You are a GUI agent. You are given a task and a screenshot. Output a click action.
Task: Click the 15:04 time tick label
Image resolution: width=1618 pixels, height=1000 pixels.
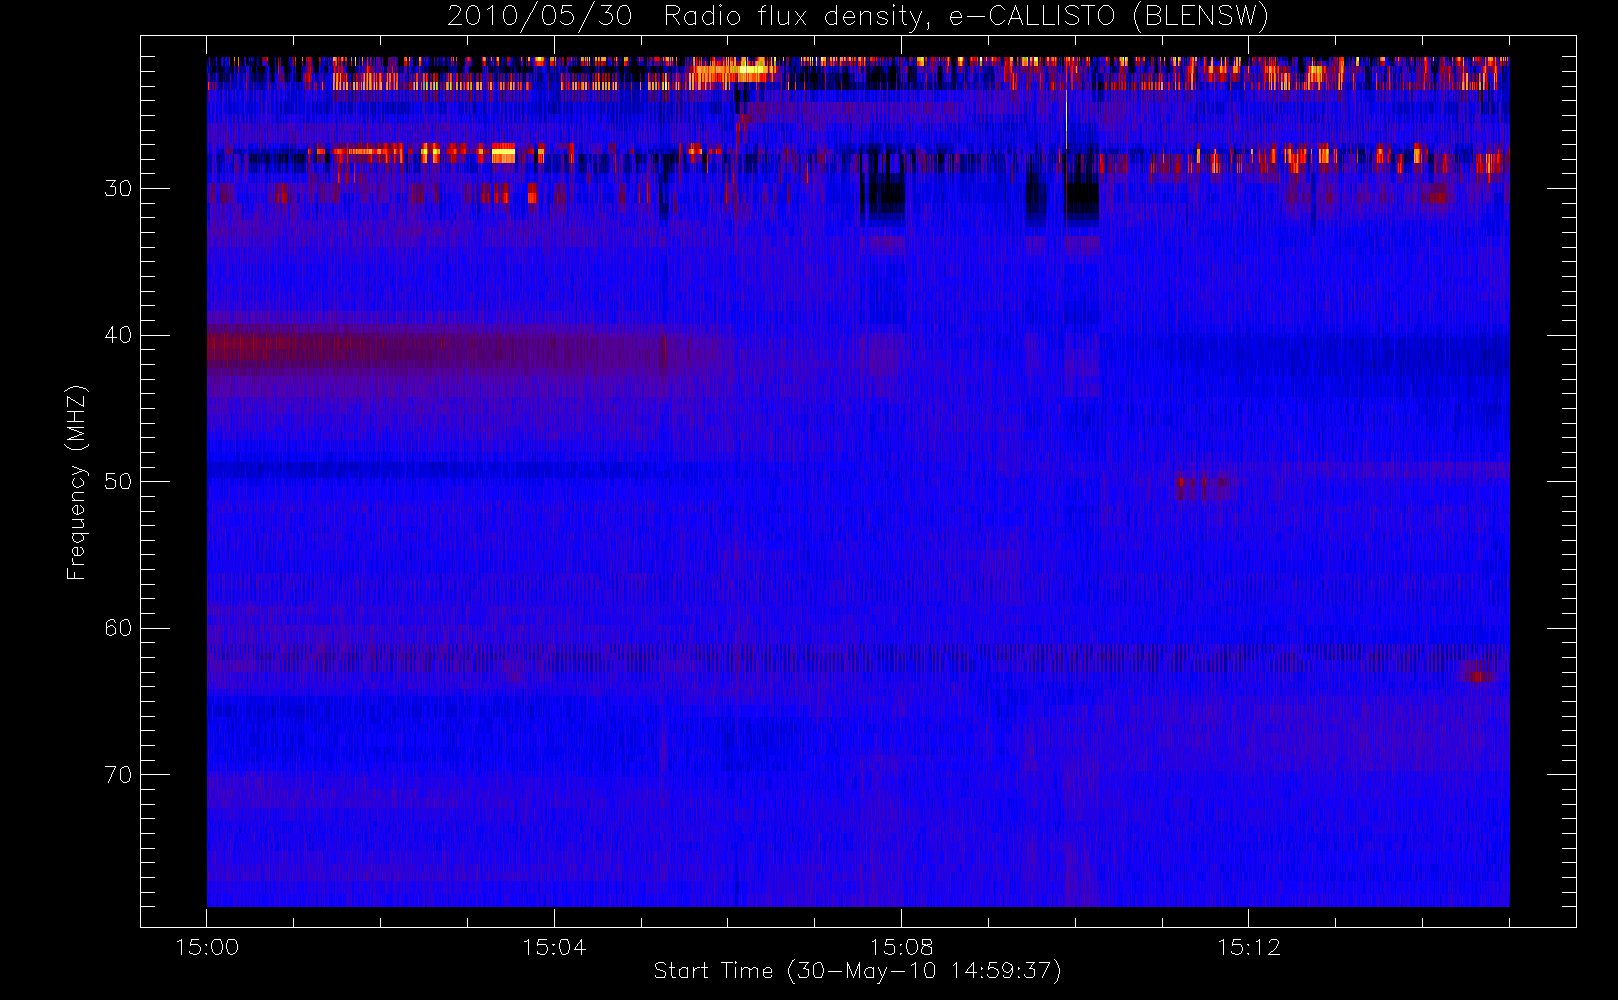(554, 947)
